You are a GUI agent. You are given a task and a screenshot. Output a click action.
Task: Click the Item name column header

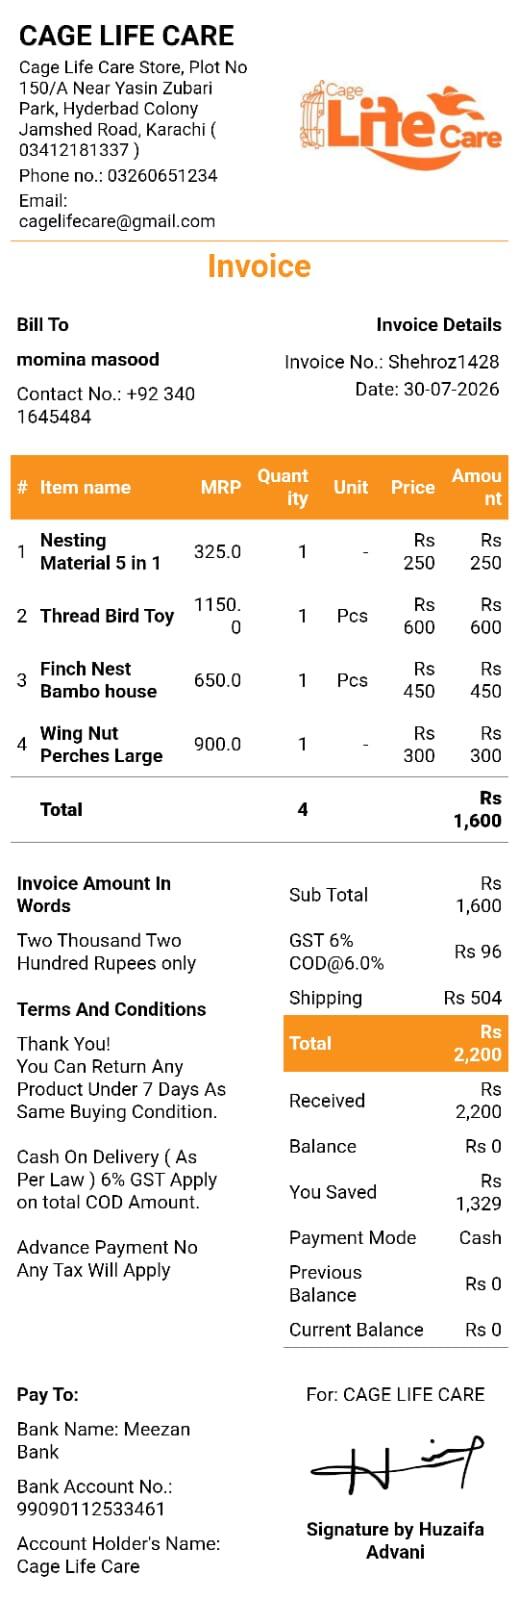click(85, 487)
